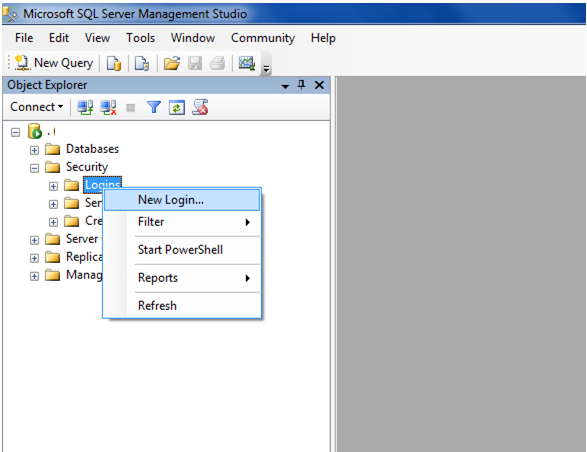Open the Activity Monitor icon
Image resolution: width=587 pixels, height=452 pixels.
click(x=247, y=63)
